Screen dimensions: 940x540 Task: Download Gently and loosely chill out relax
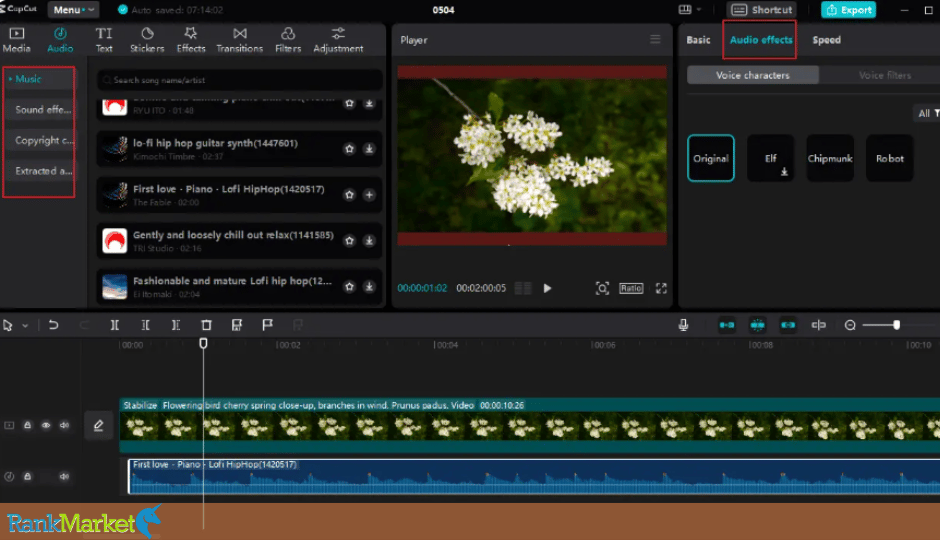coord(369,240)
